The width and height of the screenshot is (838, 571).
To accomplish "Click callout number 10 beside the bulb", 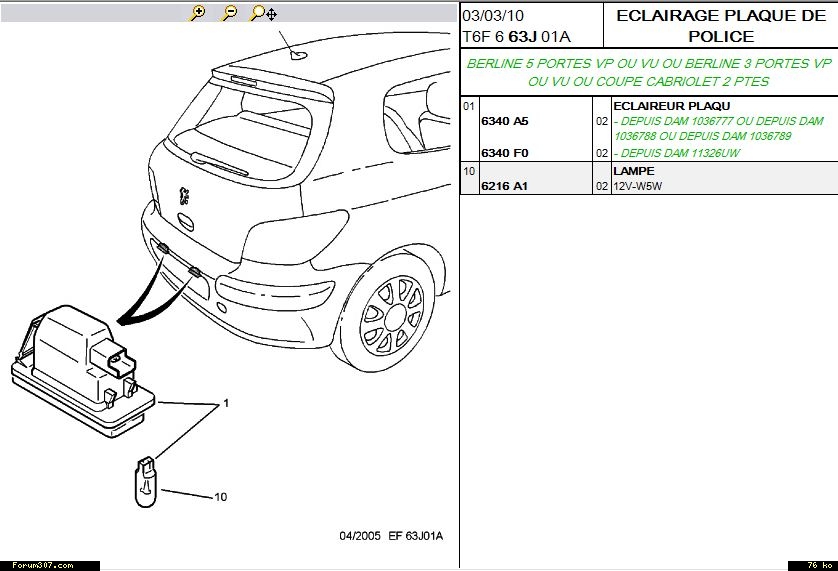I will coord(220,496).
